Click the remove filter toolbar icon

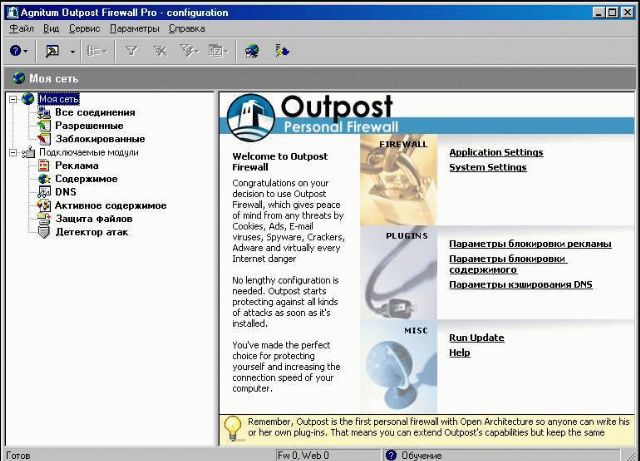160,51
